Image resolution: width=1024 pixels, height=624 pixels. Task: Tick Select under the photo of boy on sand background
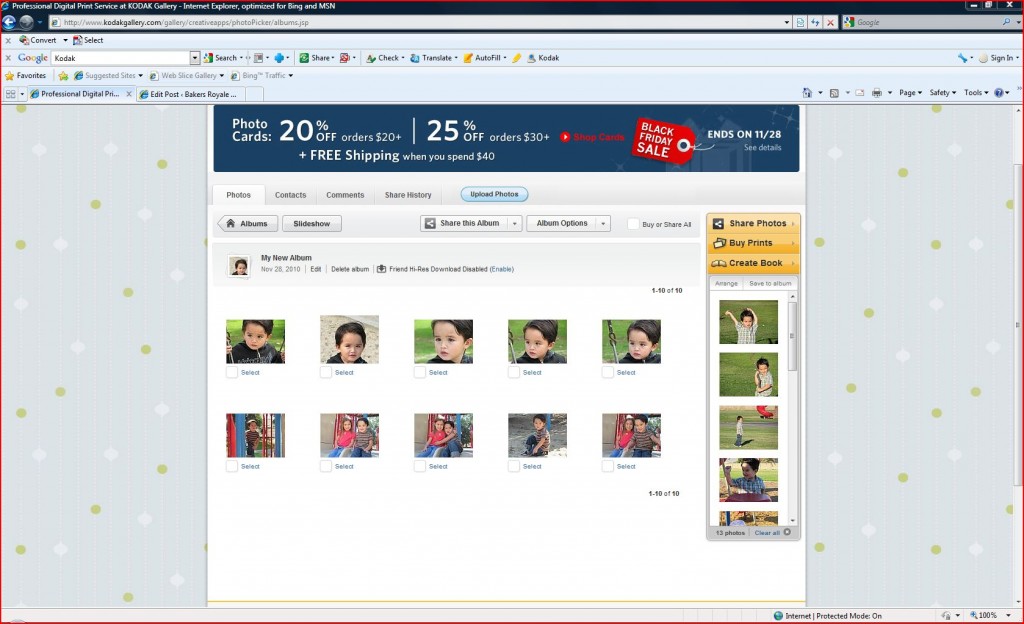(x=326, y=372)
